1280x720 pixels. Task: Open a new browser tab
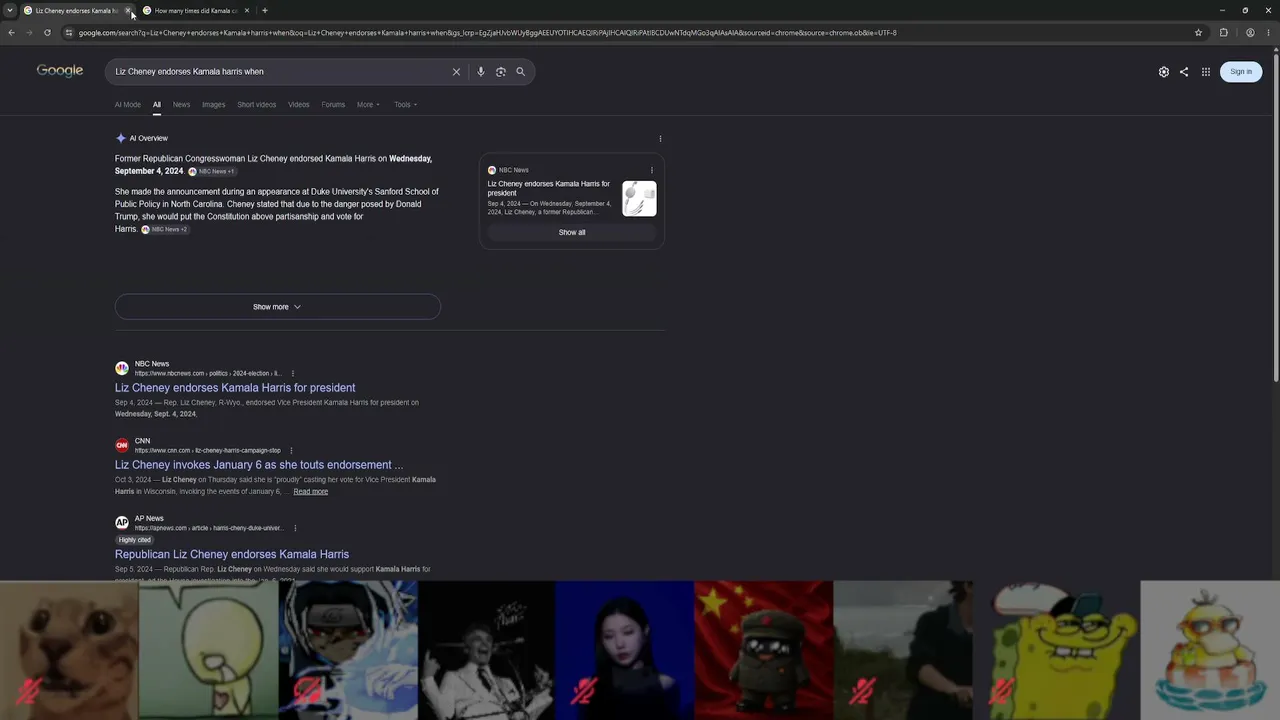coord(265,11)
